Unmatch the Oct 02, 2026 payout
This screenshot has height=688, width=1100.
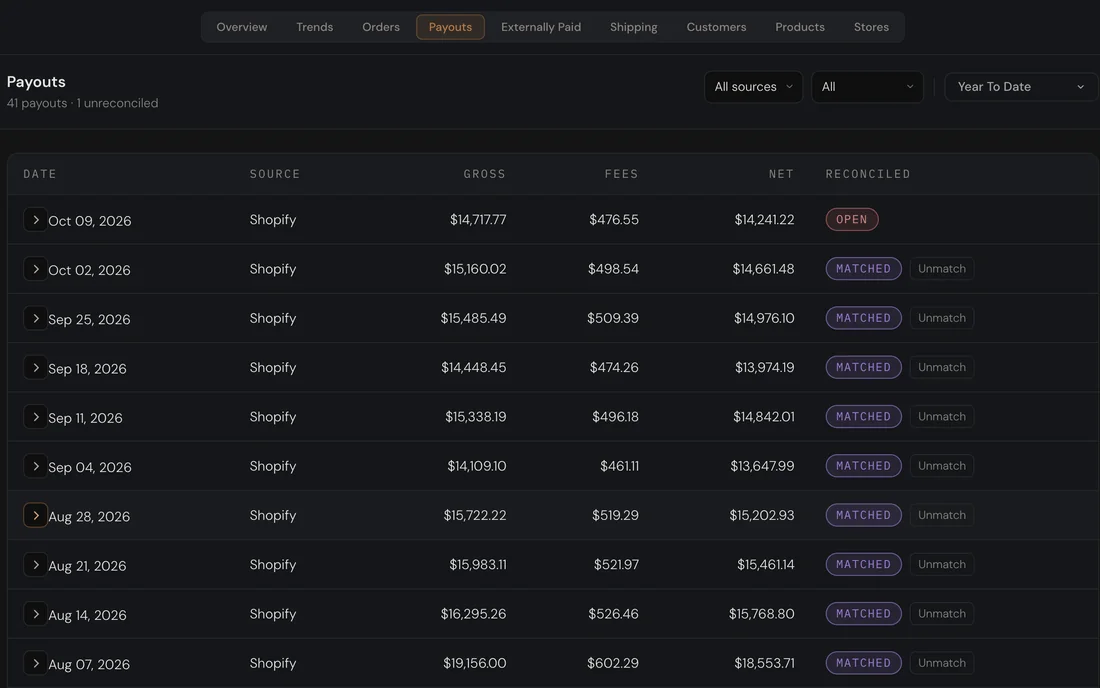(x=941, y=269)
